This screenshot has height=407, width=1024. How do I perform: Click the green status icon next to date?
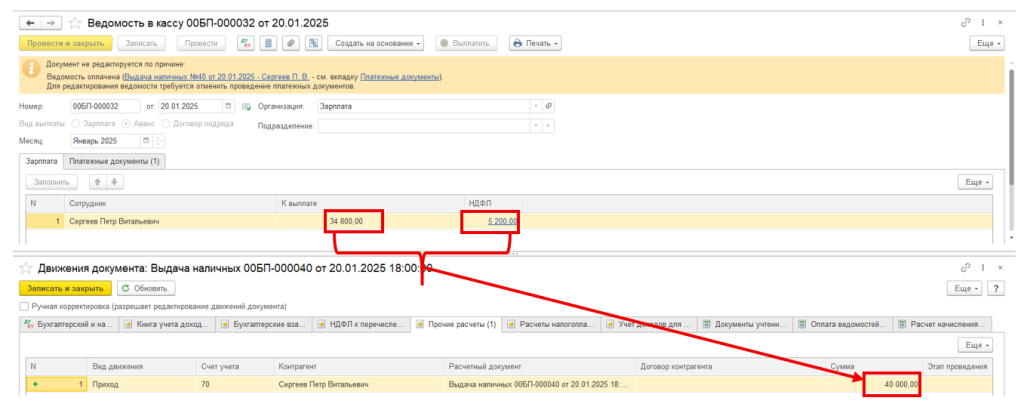pyautogui.click(x=246, y=106)
